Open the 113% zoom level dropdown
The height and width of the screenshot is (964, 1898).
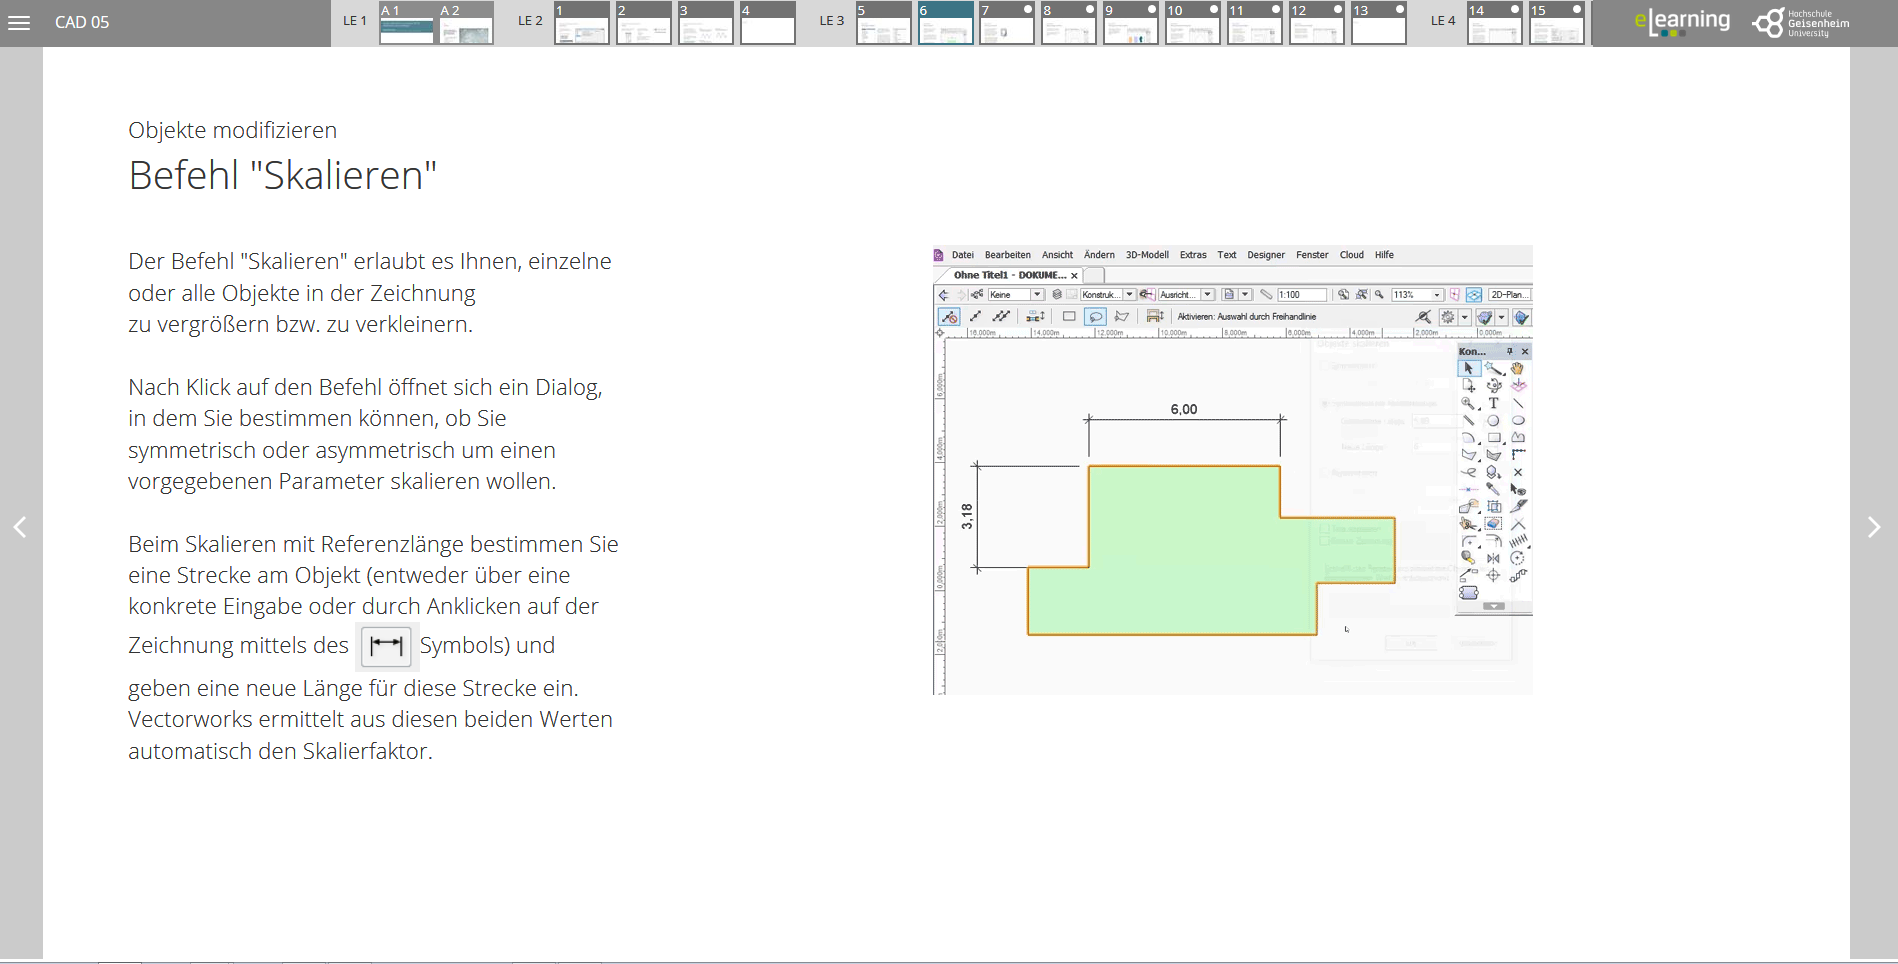1437,295
